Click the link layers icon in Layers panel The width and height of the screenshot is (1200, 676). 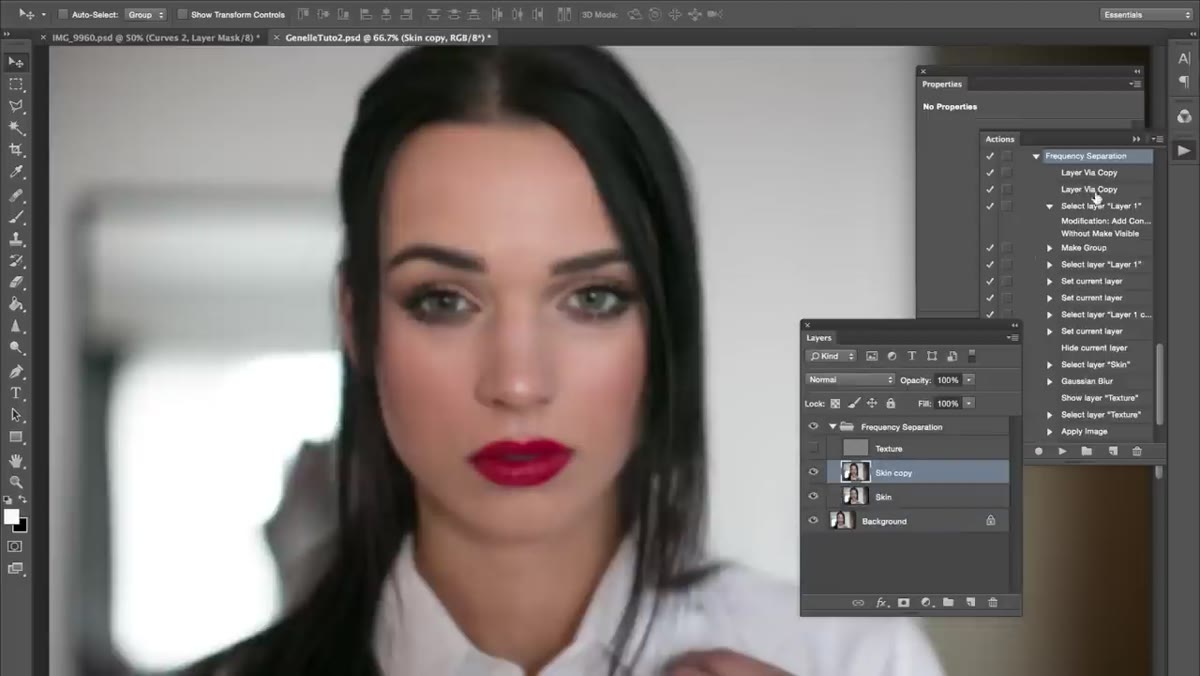coord(858,602)
